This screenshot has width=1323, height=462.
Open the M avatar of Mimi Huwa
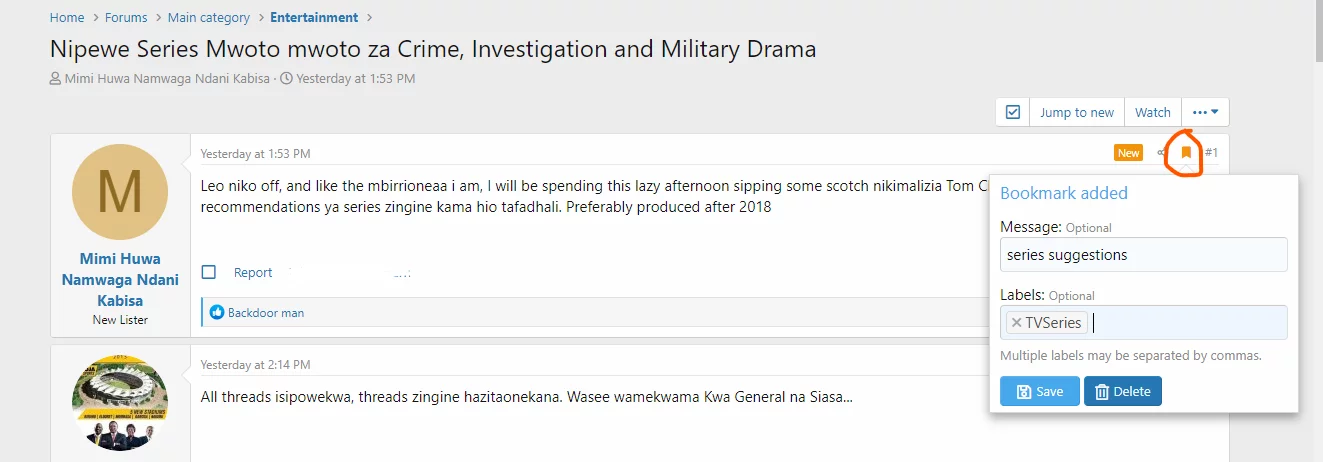(x=119, y=192)
